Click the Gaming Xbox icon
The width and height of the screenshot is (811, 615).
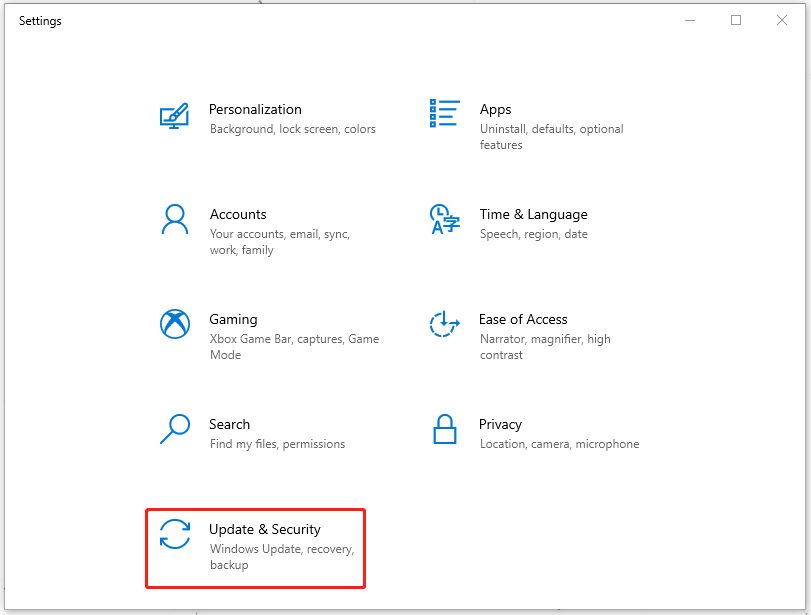(x=174, y=324)
